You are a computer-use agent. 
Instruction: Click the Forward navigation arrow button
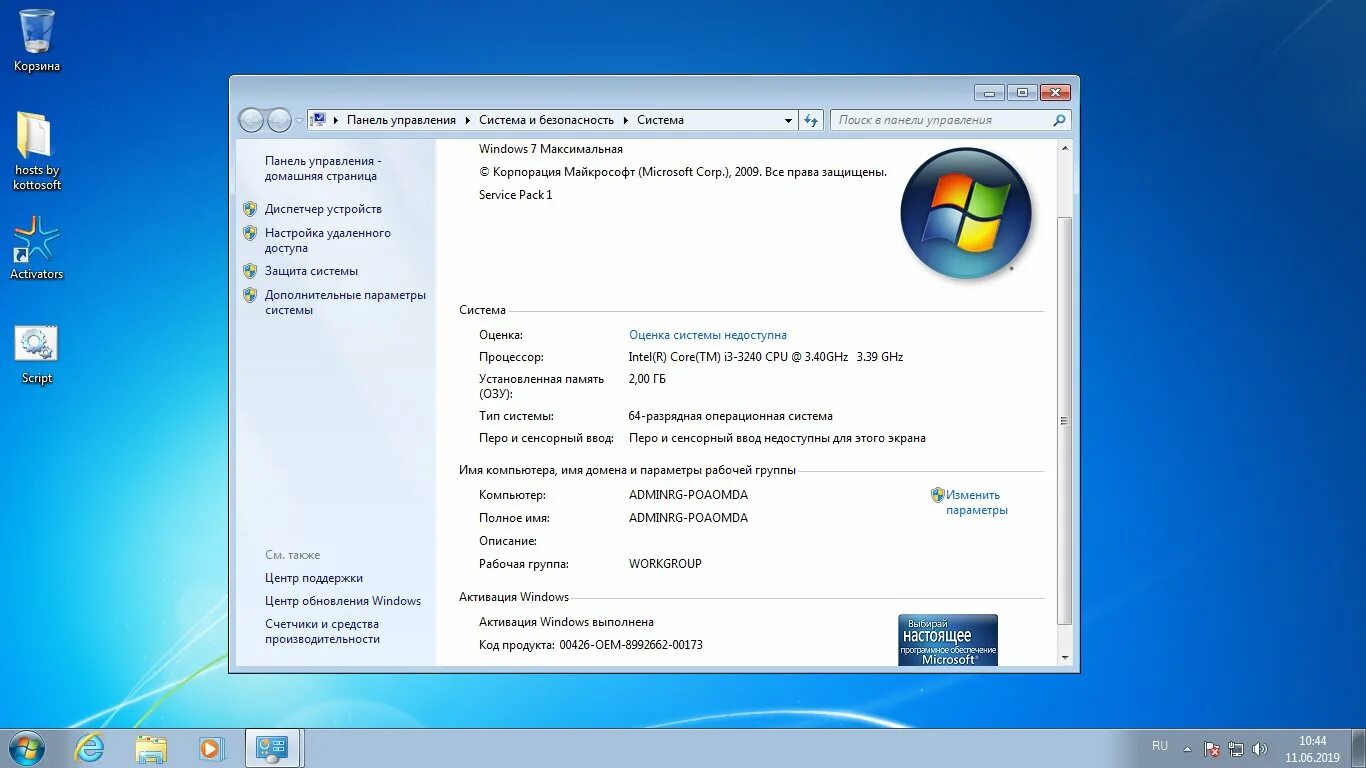279,120
